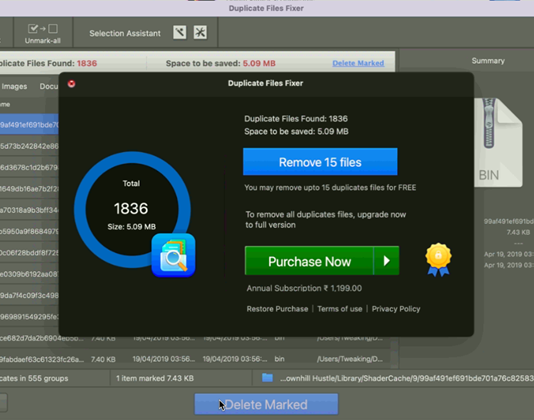Click the 'Annual Subscription ₹ 1,199.00' text
The width and height of the screenshot is (534, 420).
click(304, 288)
